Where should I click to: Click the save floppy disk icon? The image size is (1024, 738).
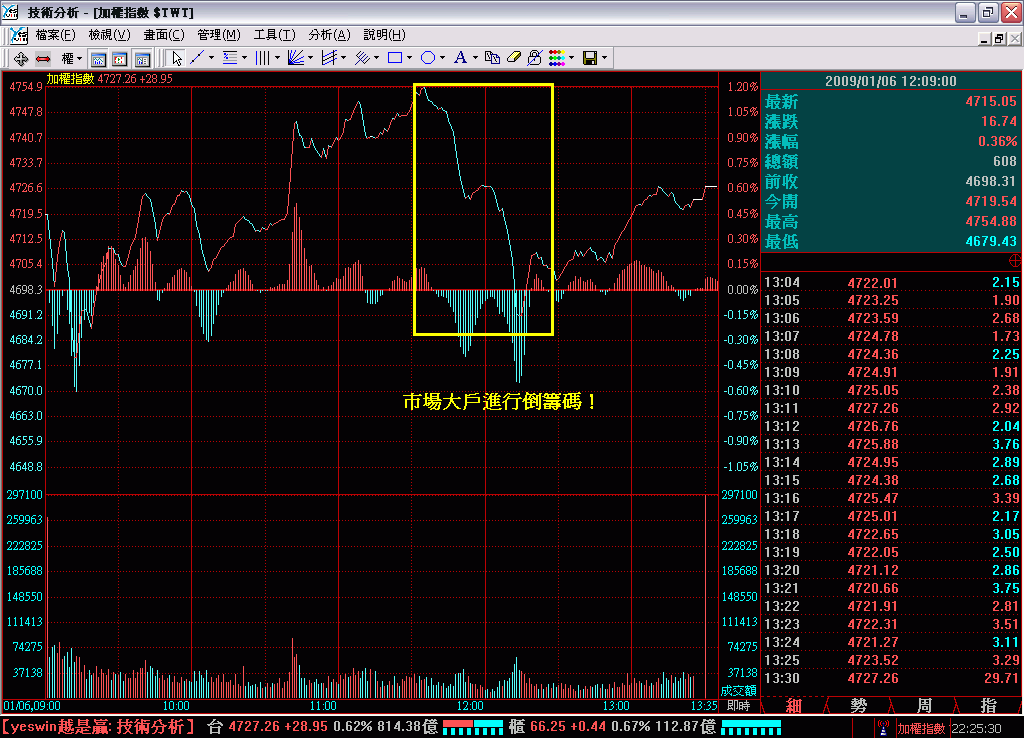(x=590, y=59)
